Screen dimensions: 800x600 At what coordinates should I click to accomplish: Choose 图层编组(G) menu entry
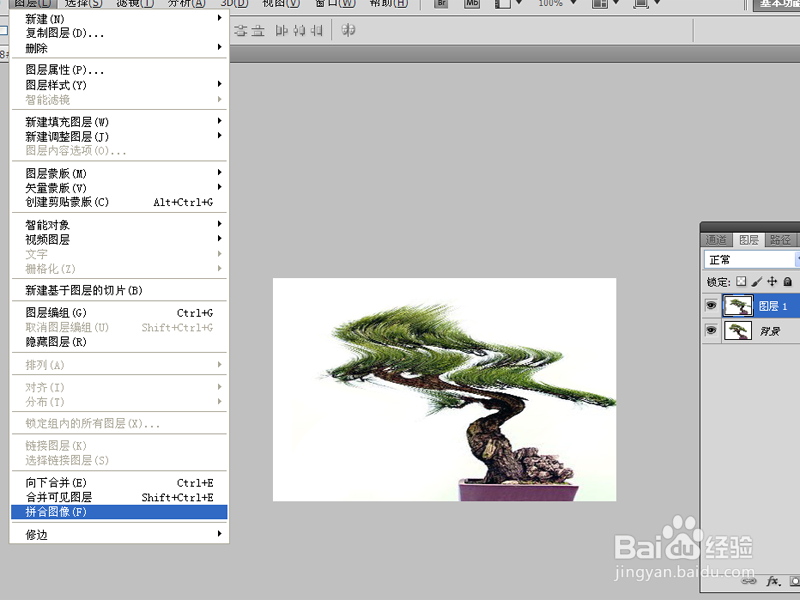click(x=119, y=313)
